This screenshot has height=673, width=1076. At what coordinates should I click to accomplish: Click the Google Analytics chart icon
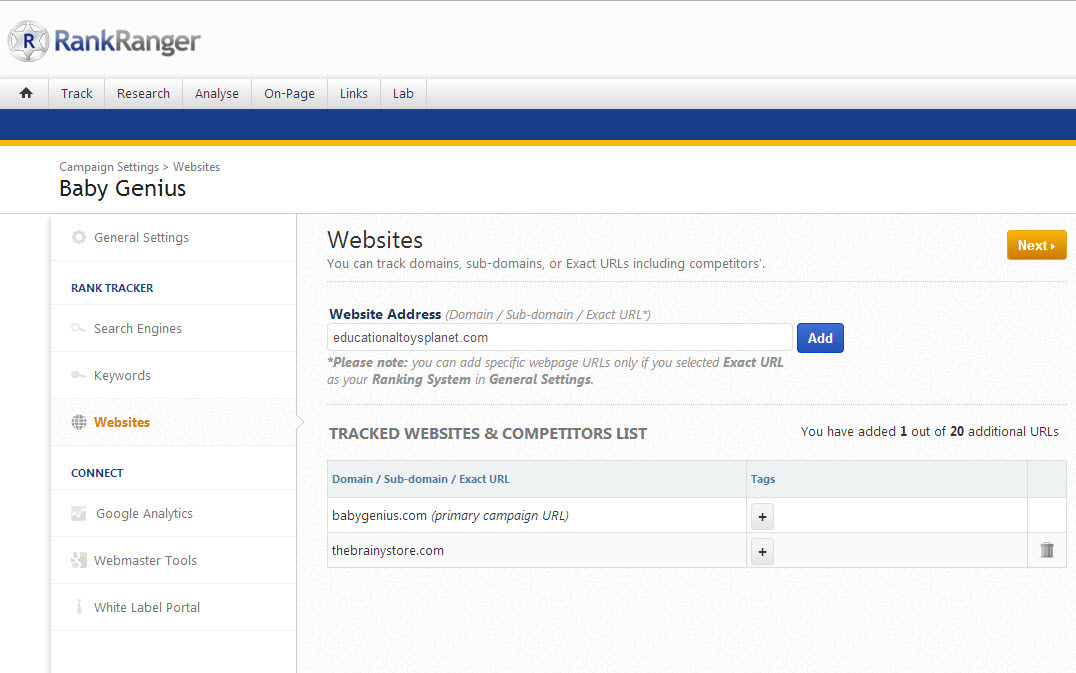78,513
